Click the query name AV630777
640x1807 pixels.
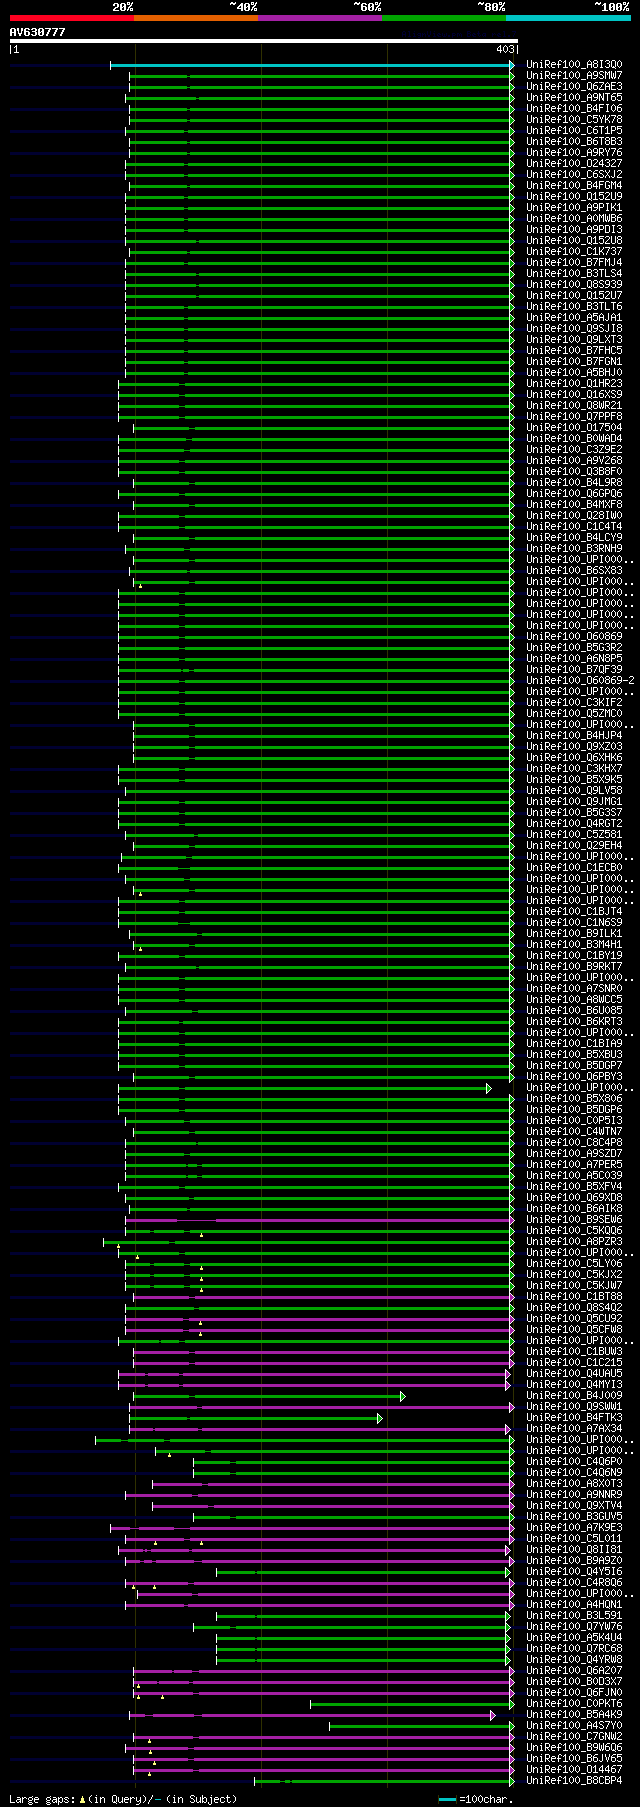[38, 32]
